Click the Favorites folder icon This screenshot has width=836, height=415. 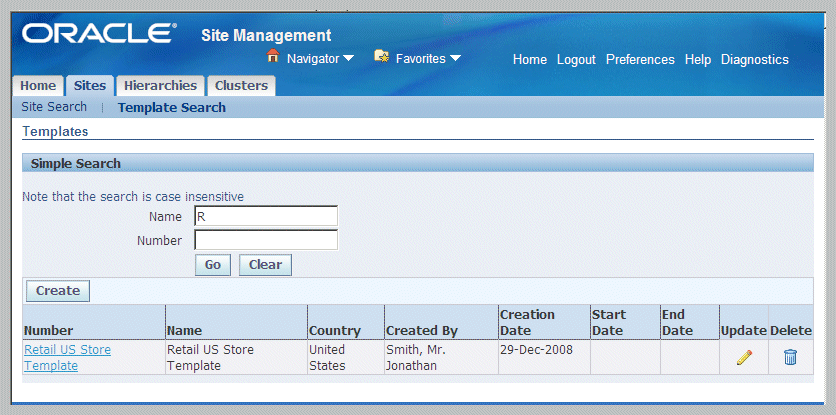[x=381, y=56]
